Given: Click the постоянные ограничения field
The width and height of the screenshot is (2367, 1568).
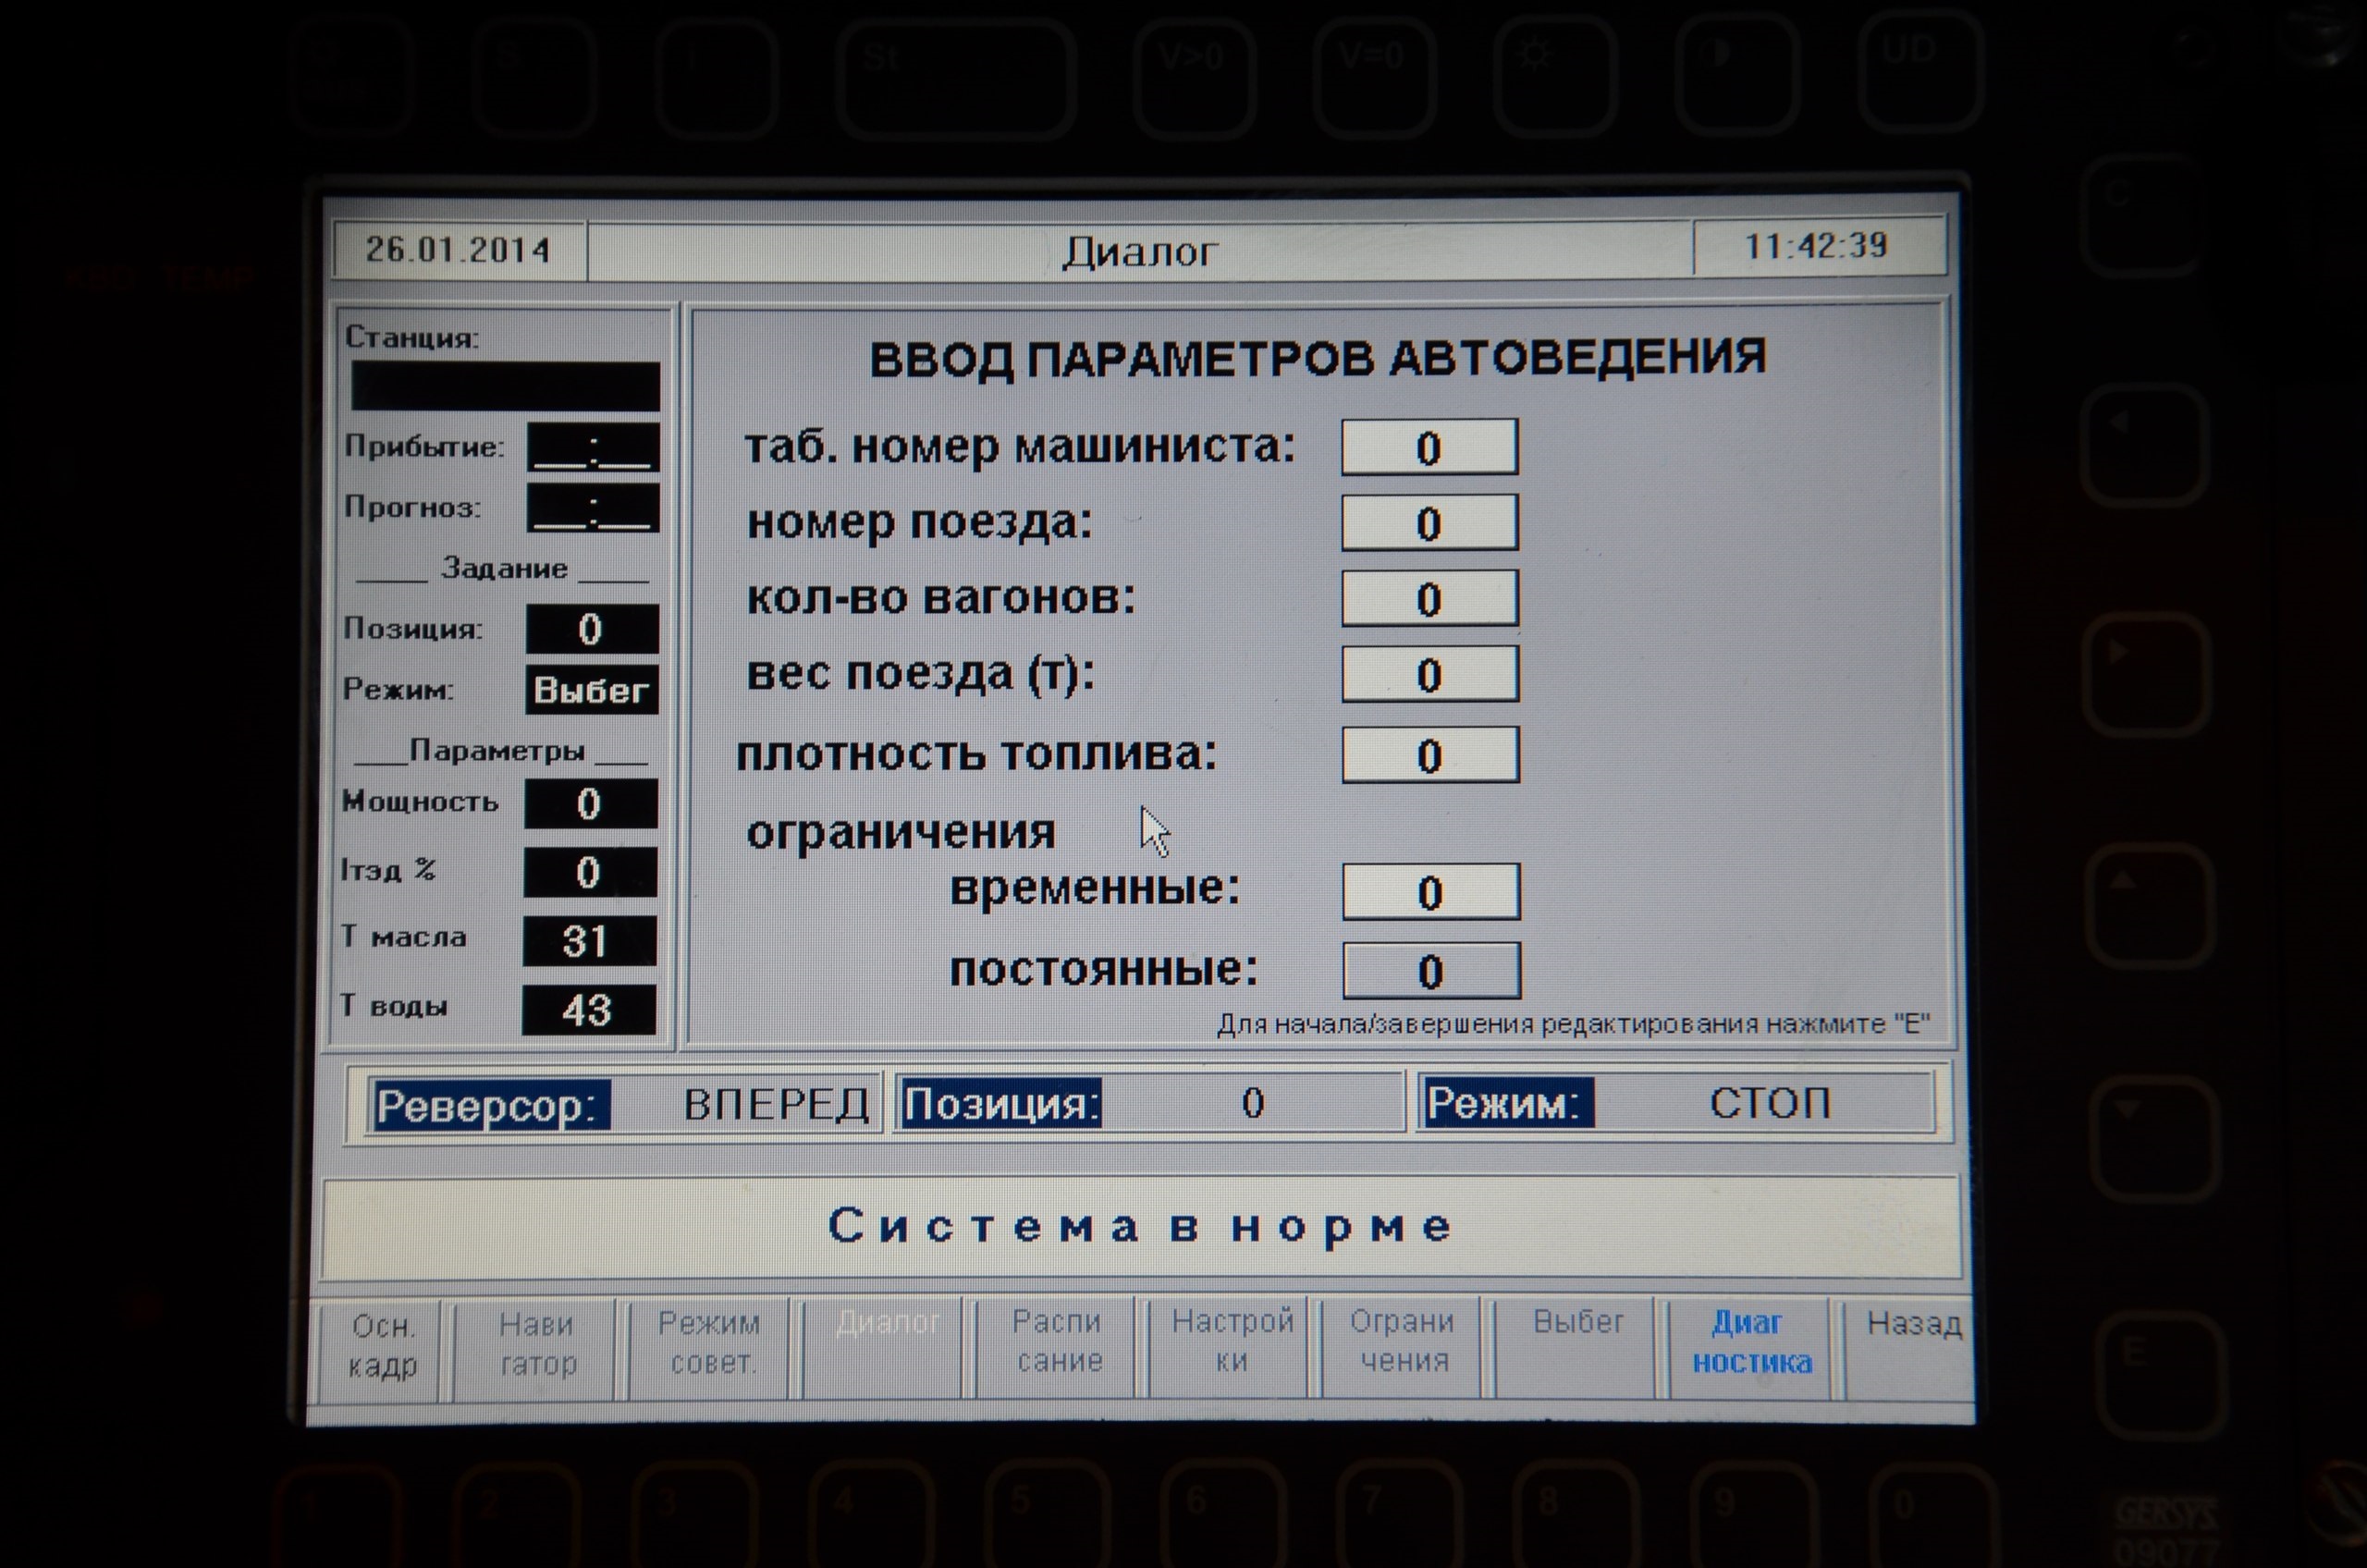Looking at the screenshot, I should (1431, 971).
